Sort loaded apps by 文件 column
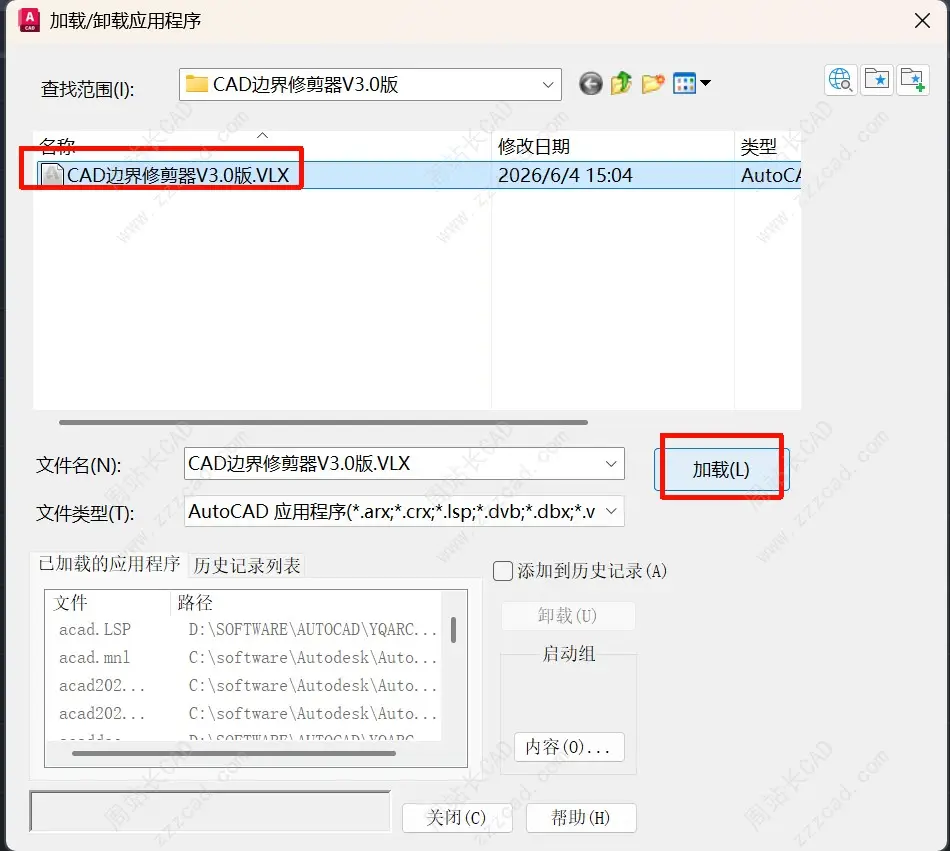The height and width of the screenshot is (851, 950). coord(108,603)
